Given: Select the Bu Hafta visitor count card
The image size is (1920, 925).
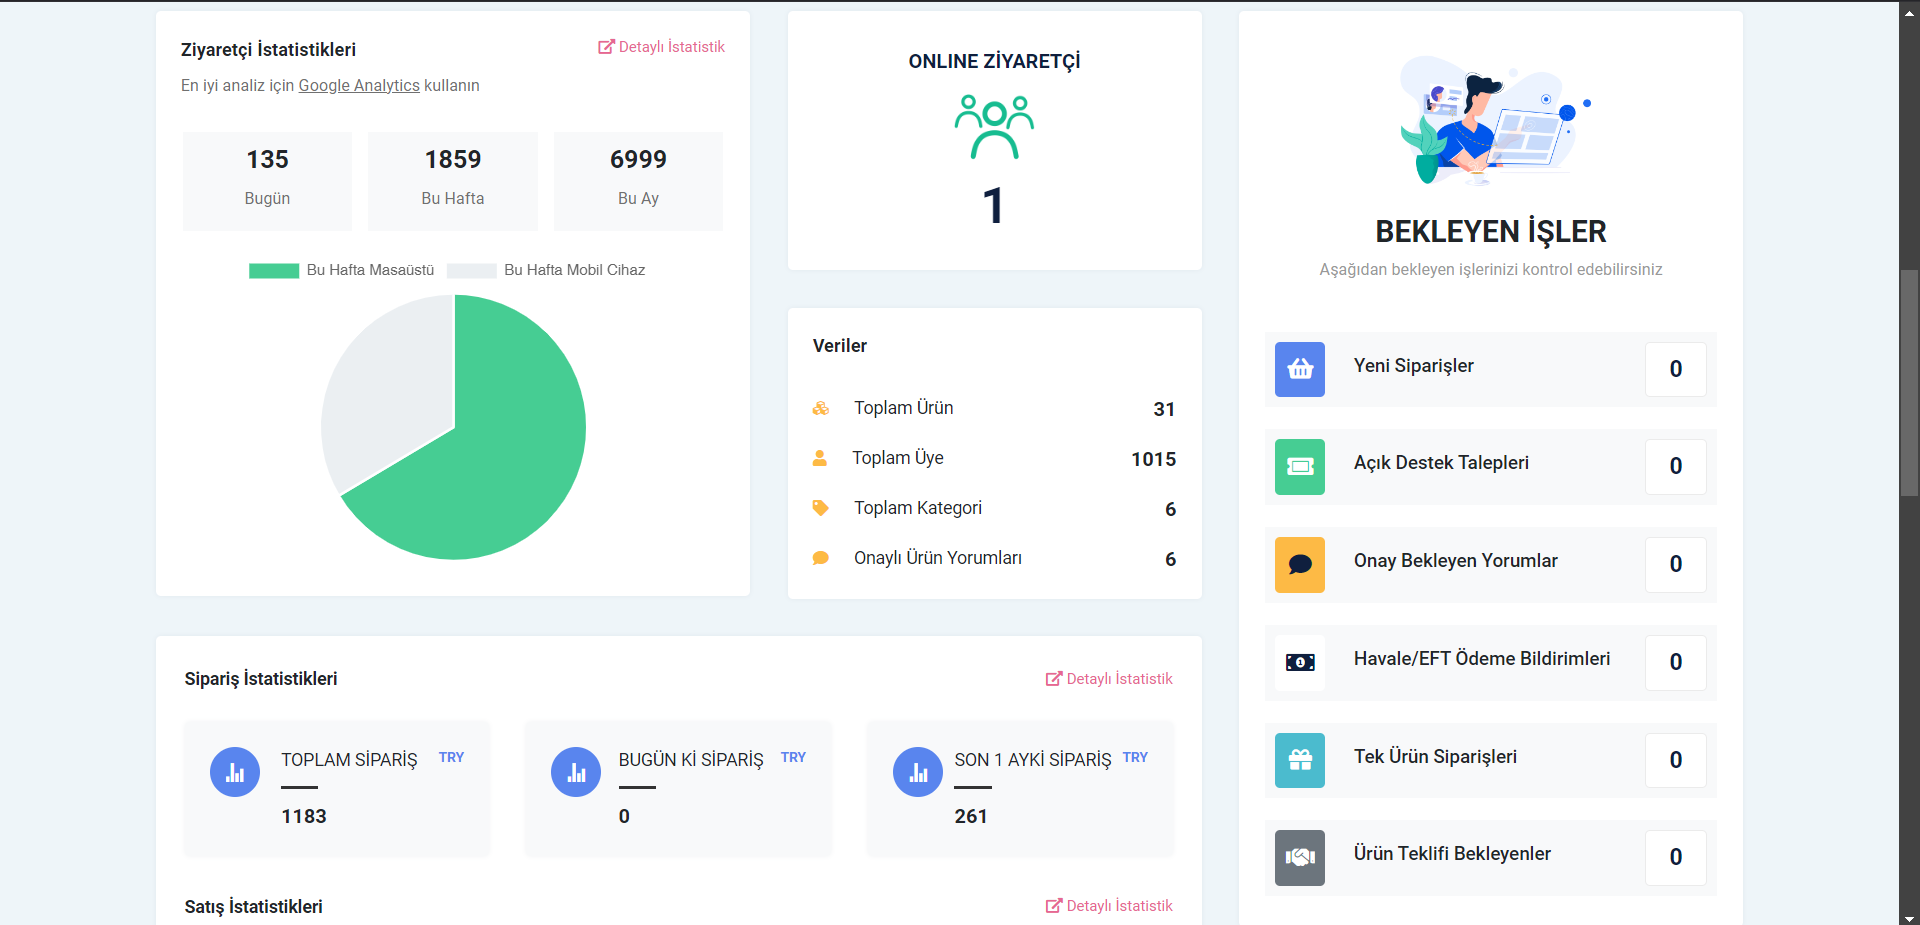Looking at the screenshot, I should tap(453, 181).
